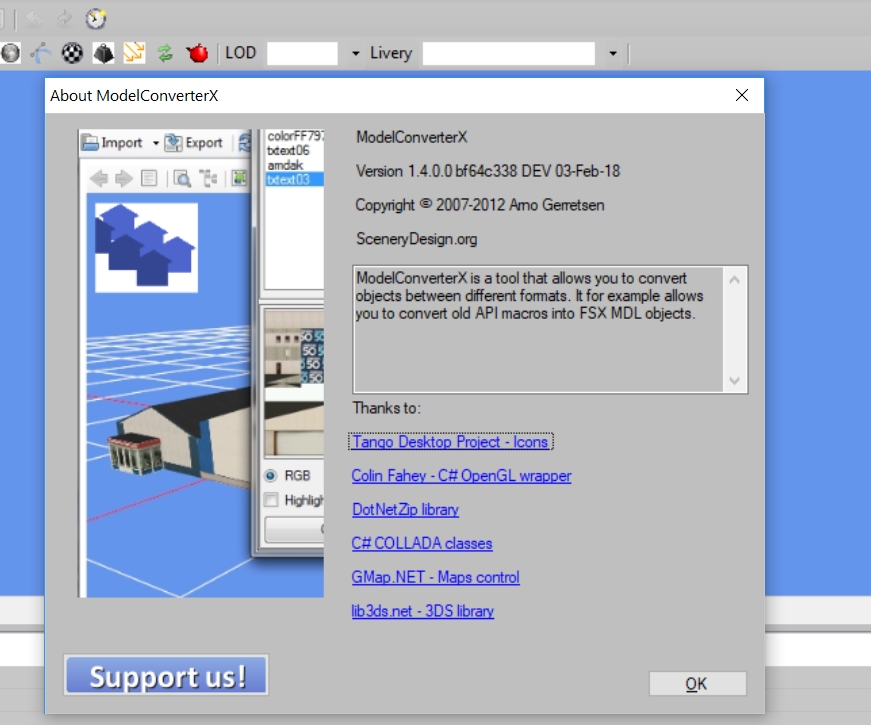Viewport: 871px width, 725px height.
Task: Click the dialog's preview screenshot image
Action: tap(201, 363)
